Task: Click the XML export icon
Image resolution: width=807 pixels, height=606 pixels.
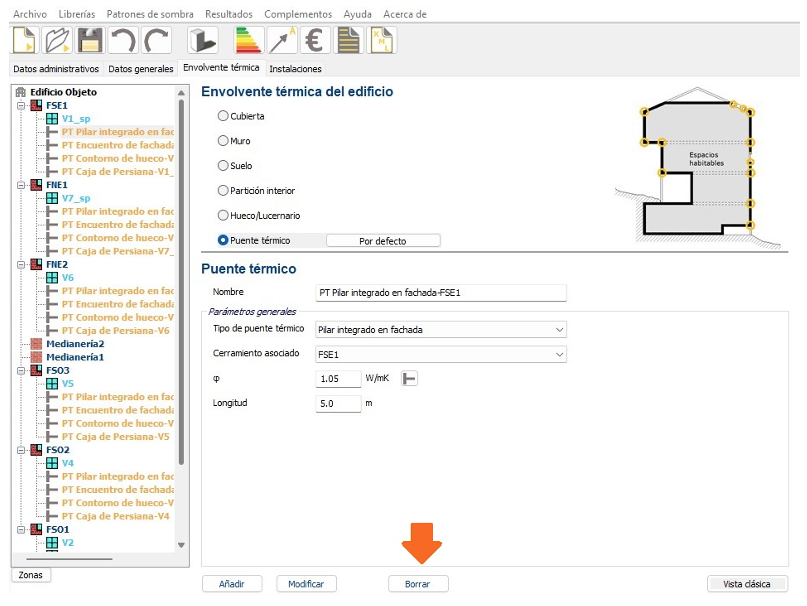Action: pyautogui.click(x=383, y=40)
